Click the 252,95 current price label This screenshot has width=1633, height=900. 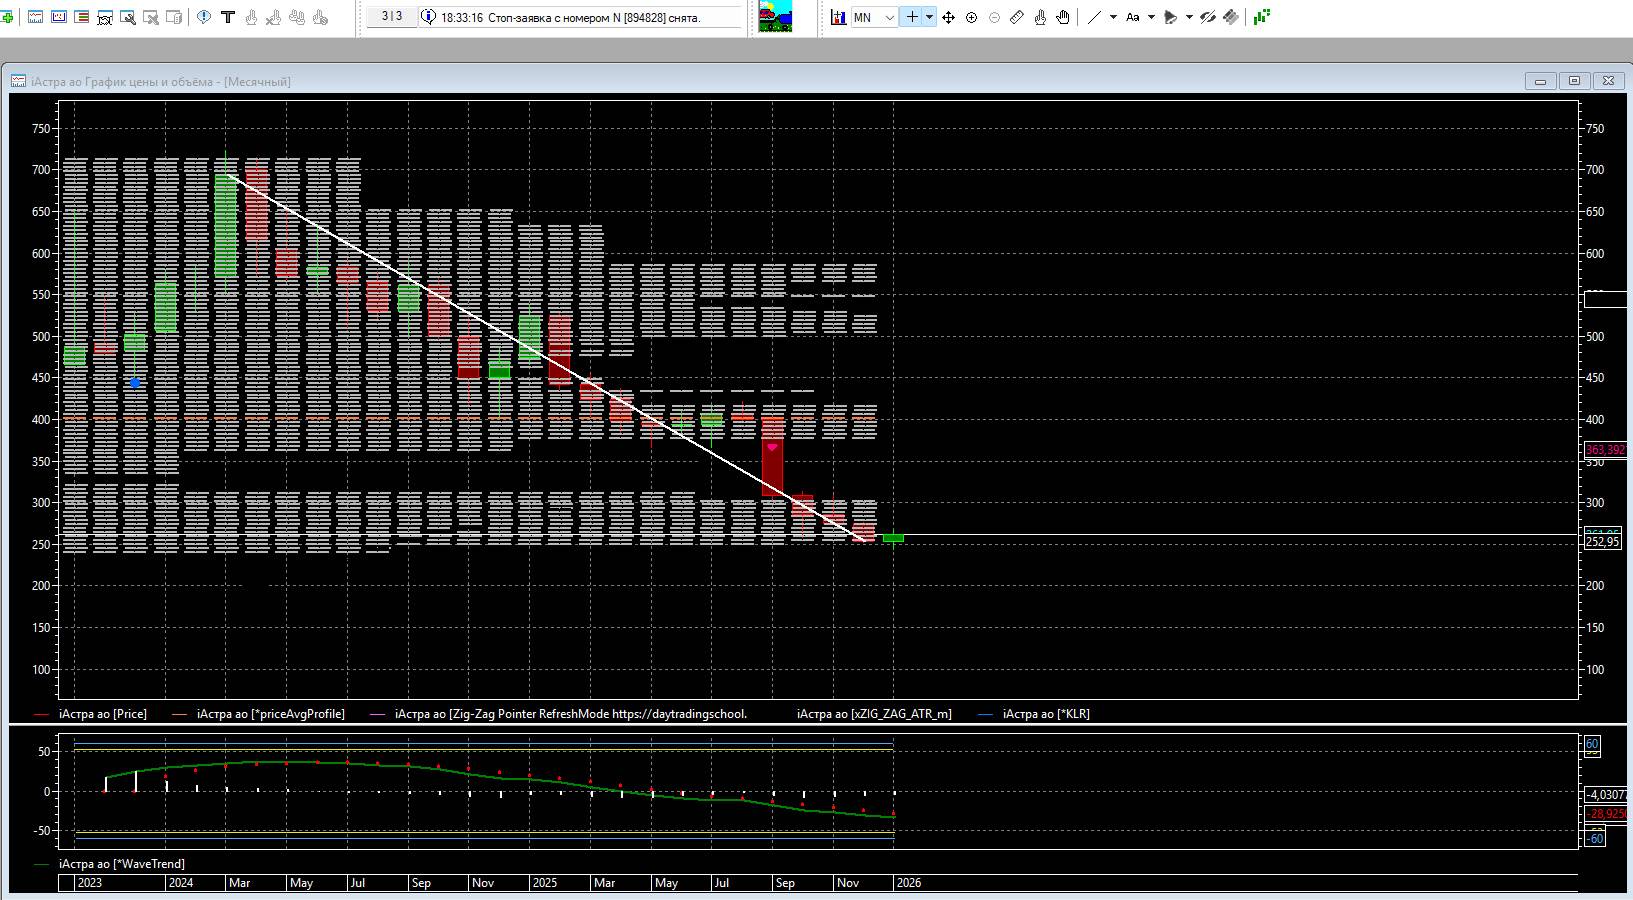(1603, 542)
